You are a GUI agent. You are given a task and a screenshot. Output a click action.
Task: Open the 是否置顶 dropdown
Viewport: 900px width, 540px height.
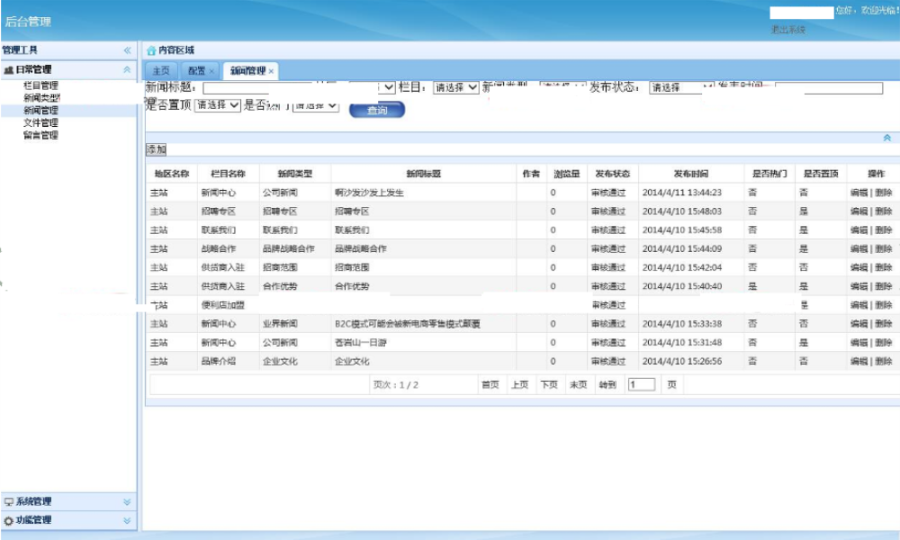[217, 105]
